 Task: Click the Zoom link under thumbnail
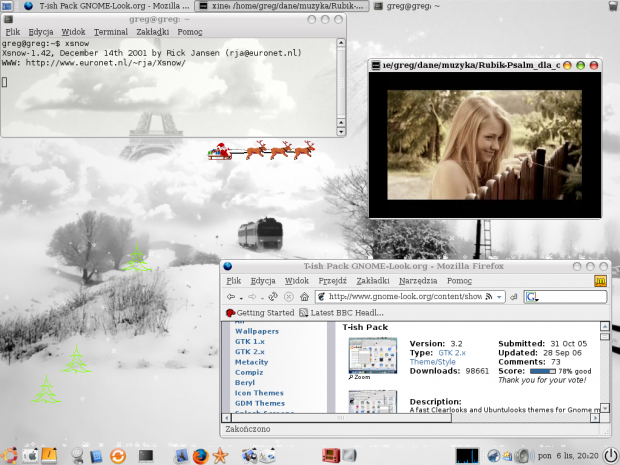pyautogui.click(x=359, y=377)
